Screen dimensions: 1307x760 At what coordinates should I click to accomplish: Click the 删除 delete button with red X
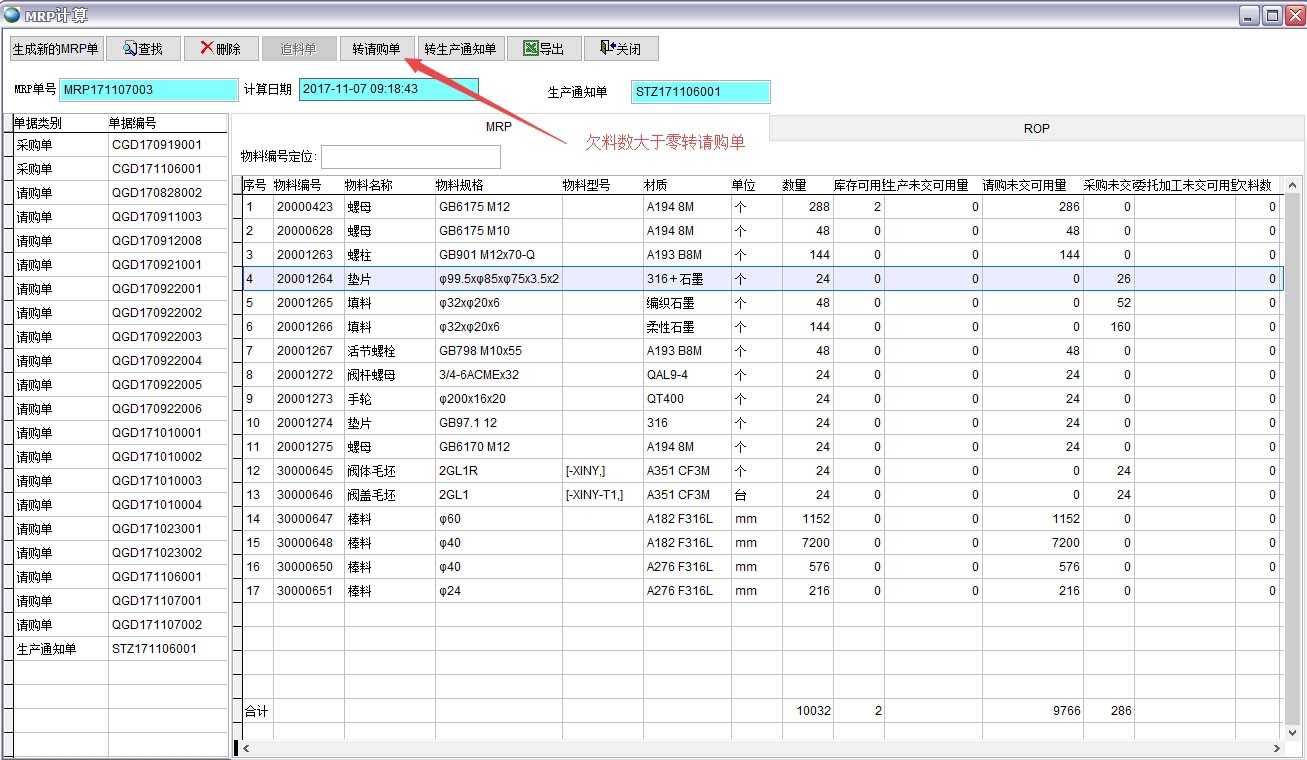pos(220,49)
